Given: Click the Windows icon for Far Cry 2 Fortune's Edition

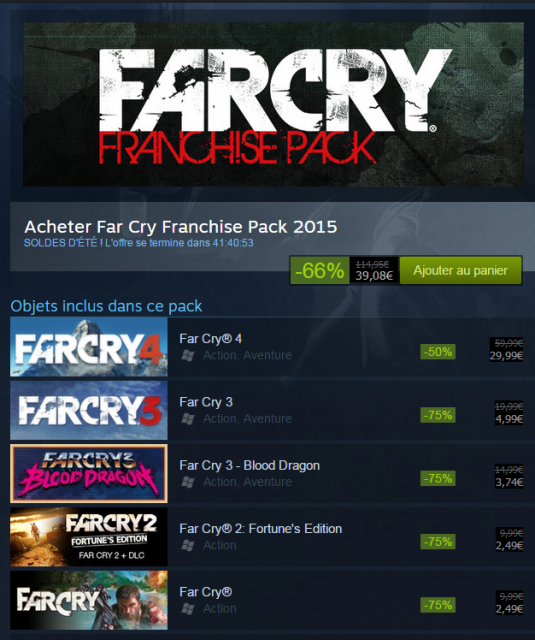Looking at the screenshot, I should pos(188,545).
